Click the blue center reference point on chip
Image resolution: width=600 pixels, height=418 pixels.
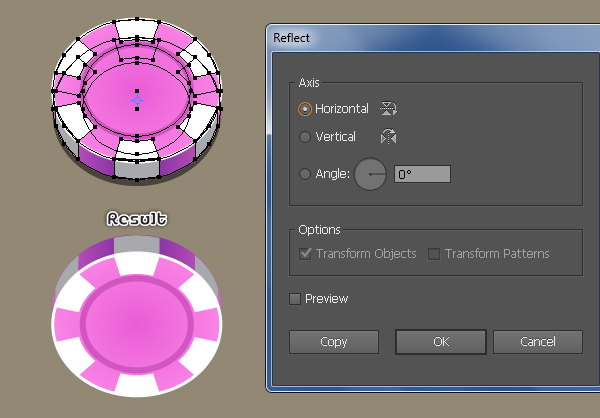point(137,101)
